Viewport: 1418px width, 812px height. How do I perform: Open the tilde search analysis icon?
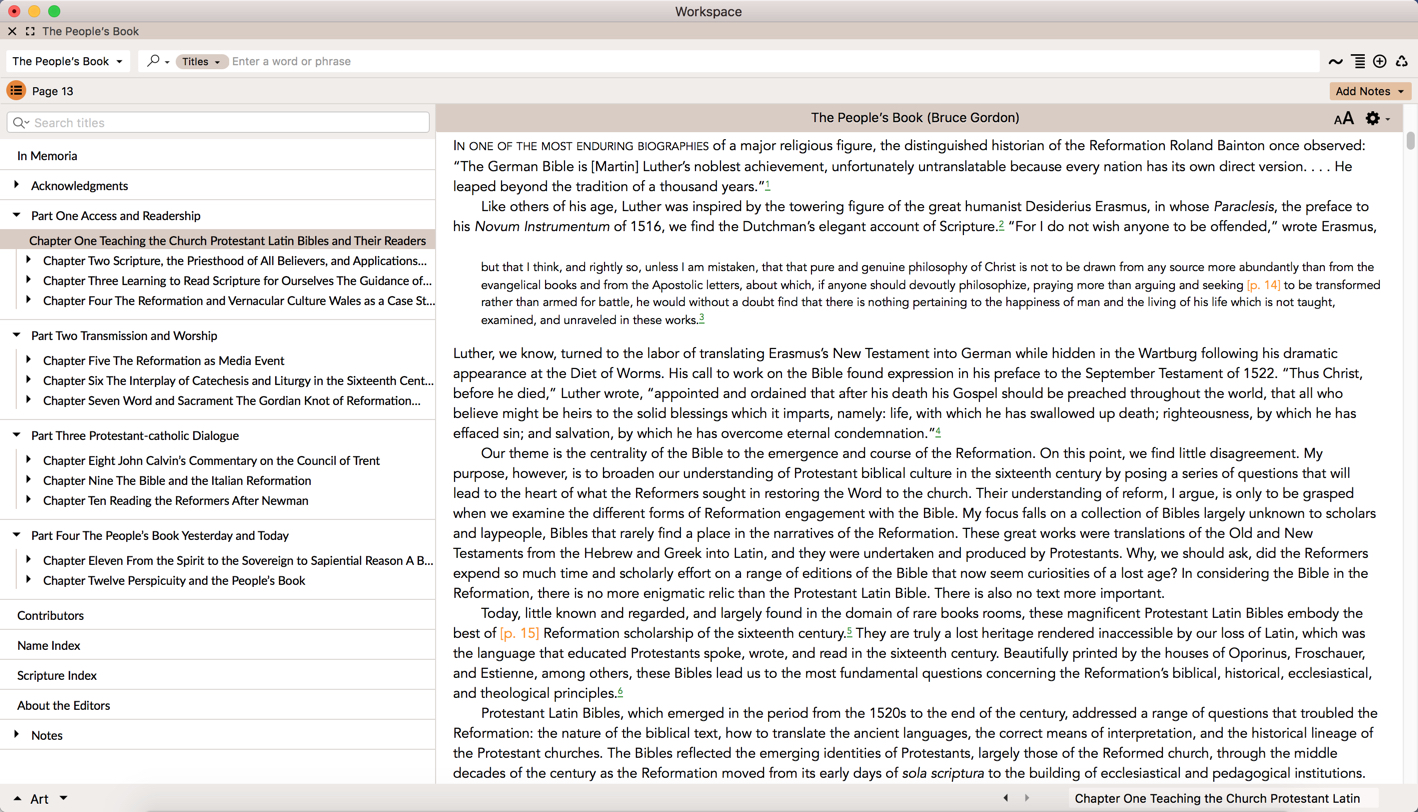pyautogui.click(x=1335, y=62)
